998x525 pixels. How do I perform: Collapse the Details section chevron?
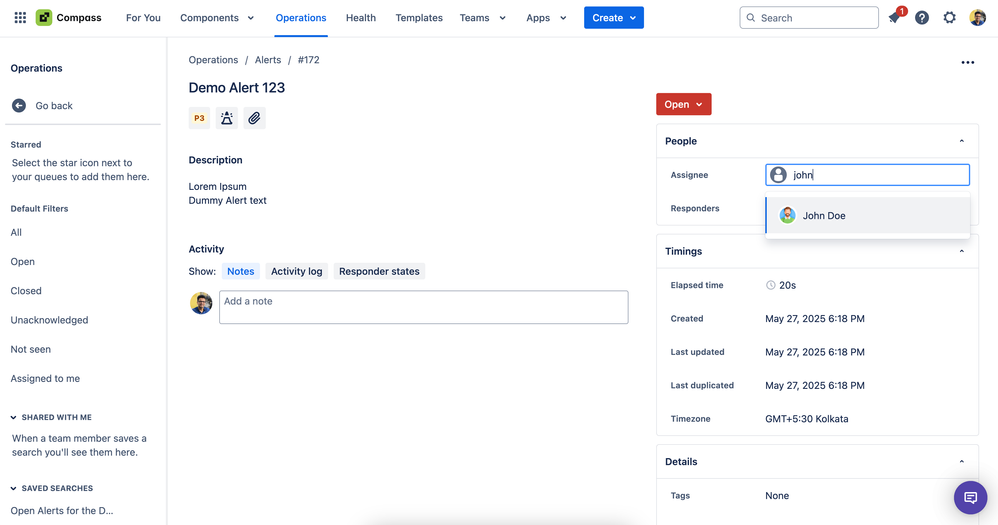pos(962,462)
